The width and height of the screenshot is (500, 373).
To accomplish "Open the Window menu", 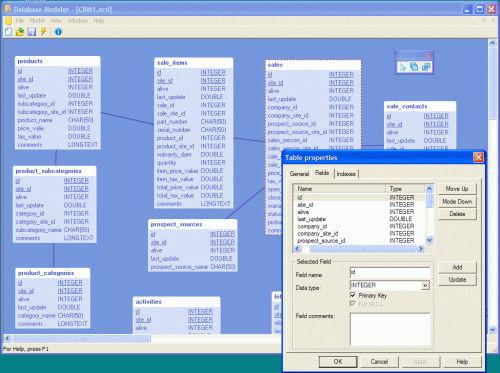I will [x=77, y=21].
